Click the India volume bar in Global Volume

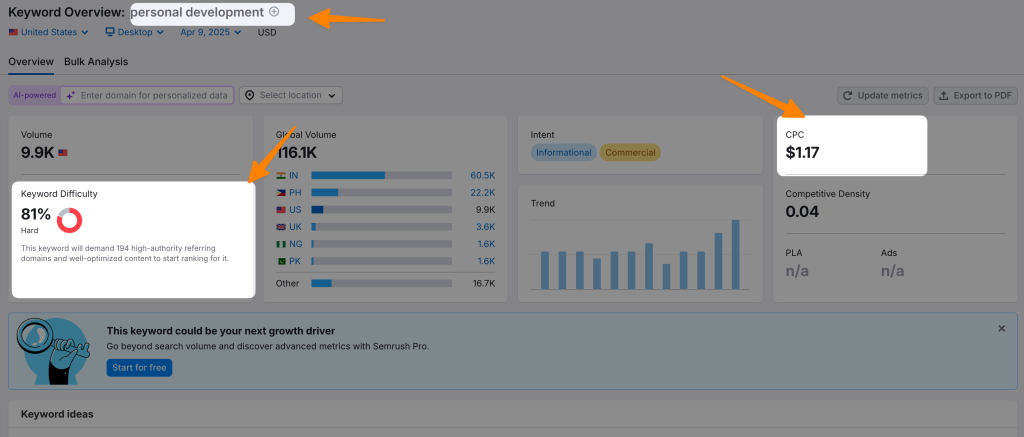point(381,175)
